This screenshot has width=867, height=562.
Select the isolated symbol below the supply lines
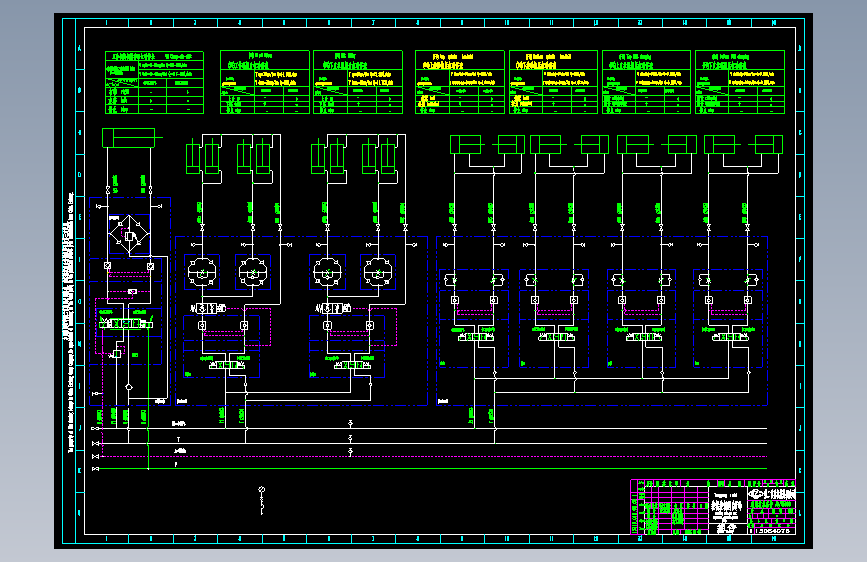(262, 500)
